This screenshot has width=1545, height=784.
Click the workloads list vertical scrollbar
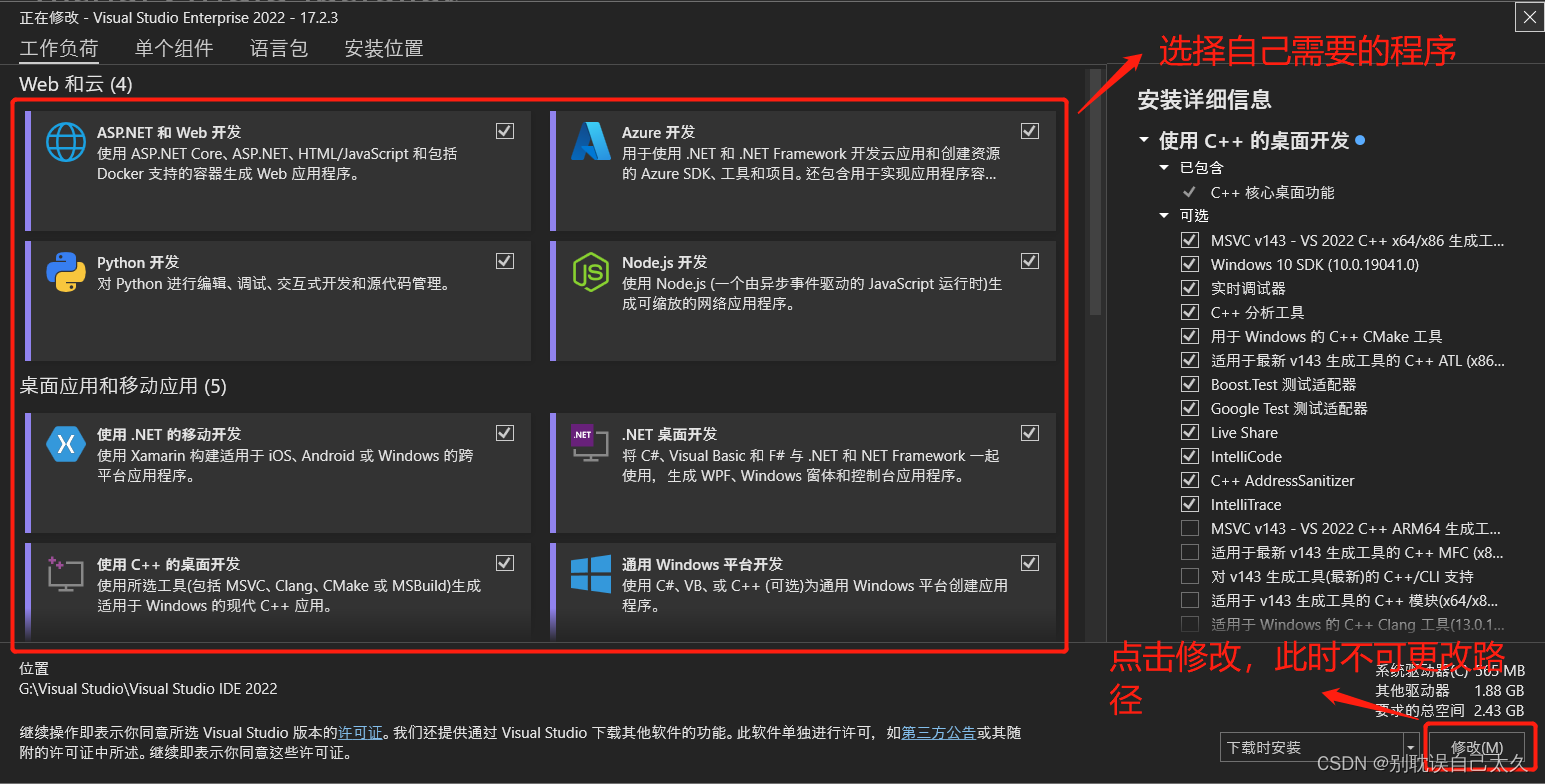click(1094, 192)
